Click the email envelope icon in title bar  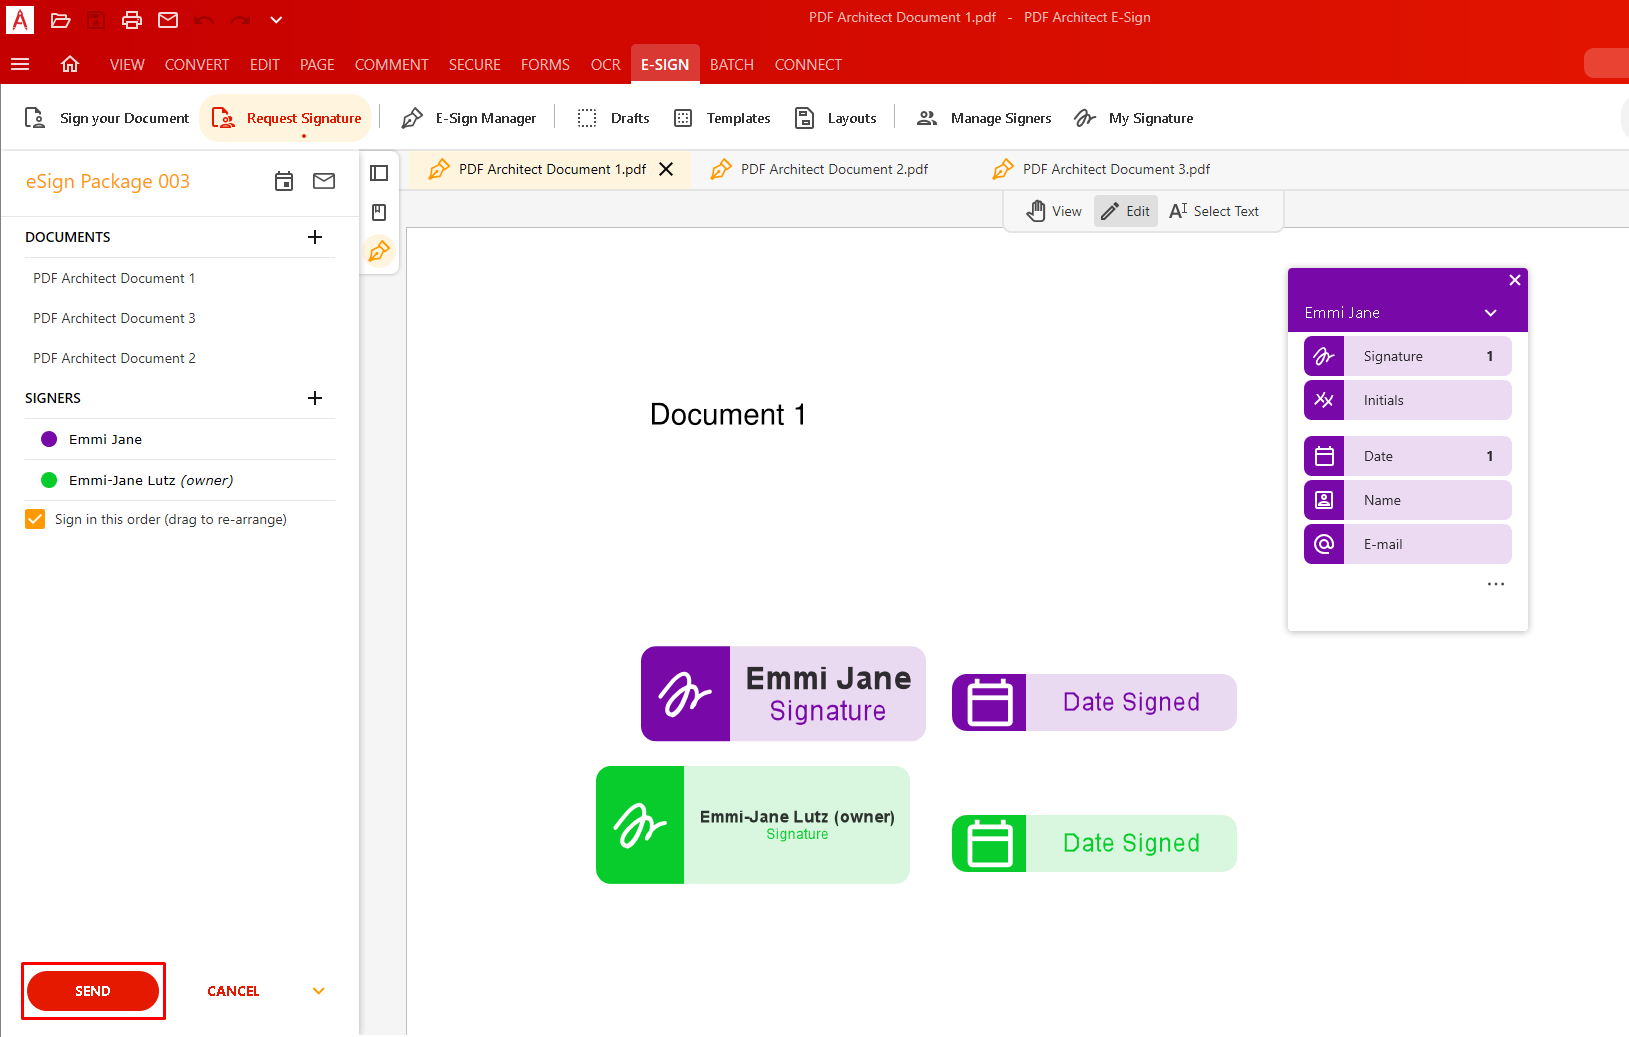point(168,20)
